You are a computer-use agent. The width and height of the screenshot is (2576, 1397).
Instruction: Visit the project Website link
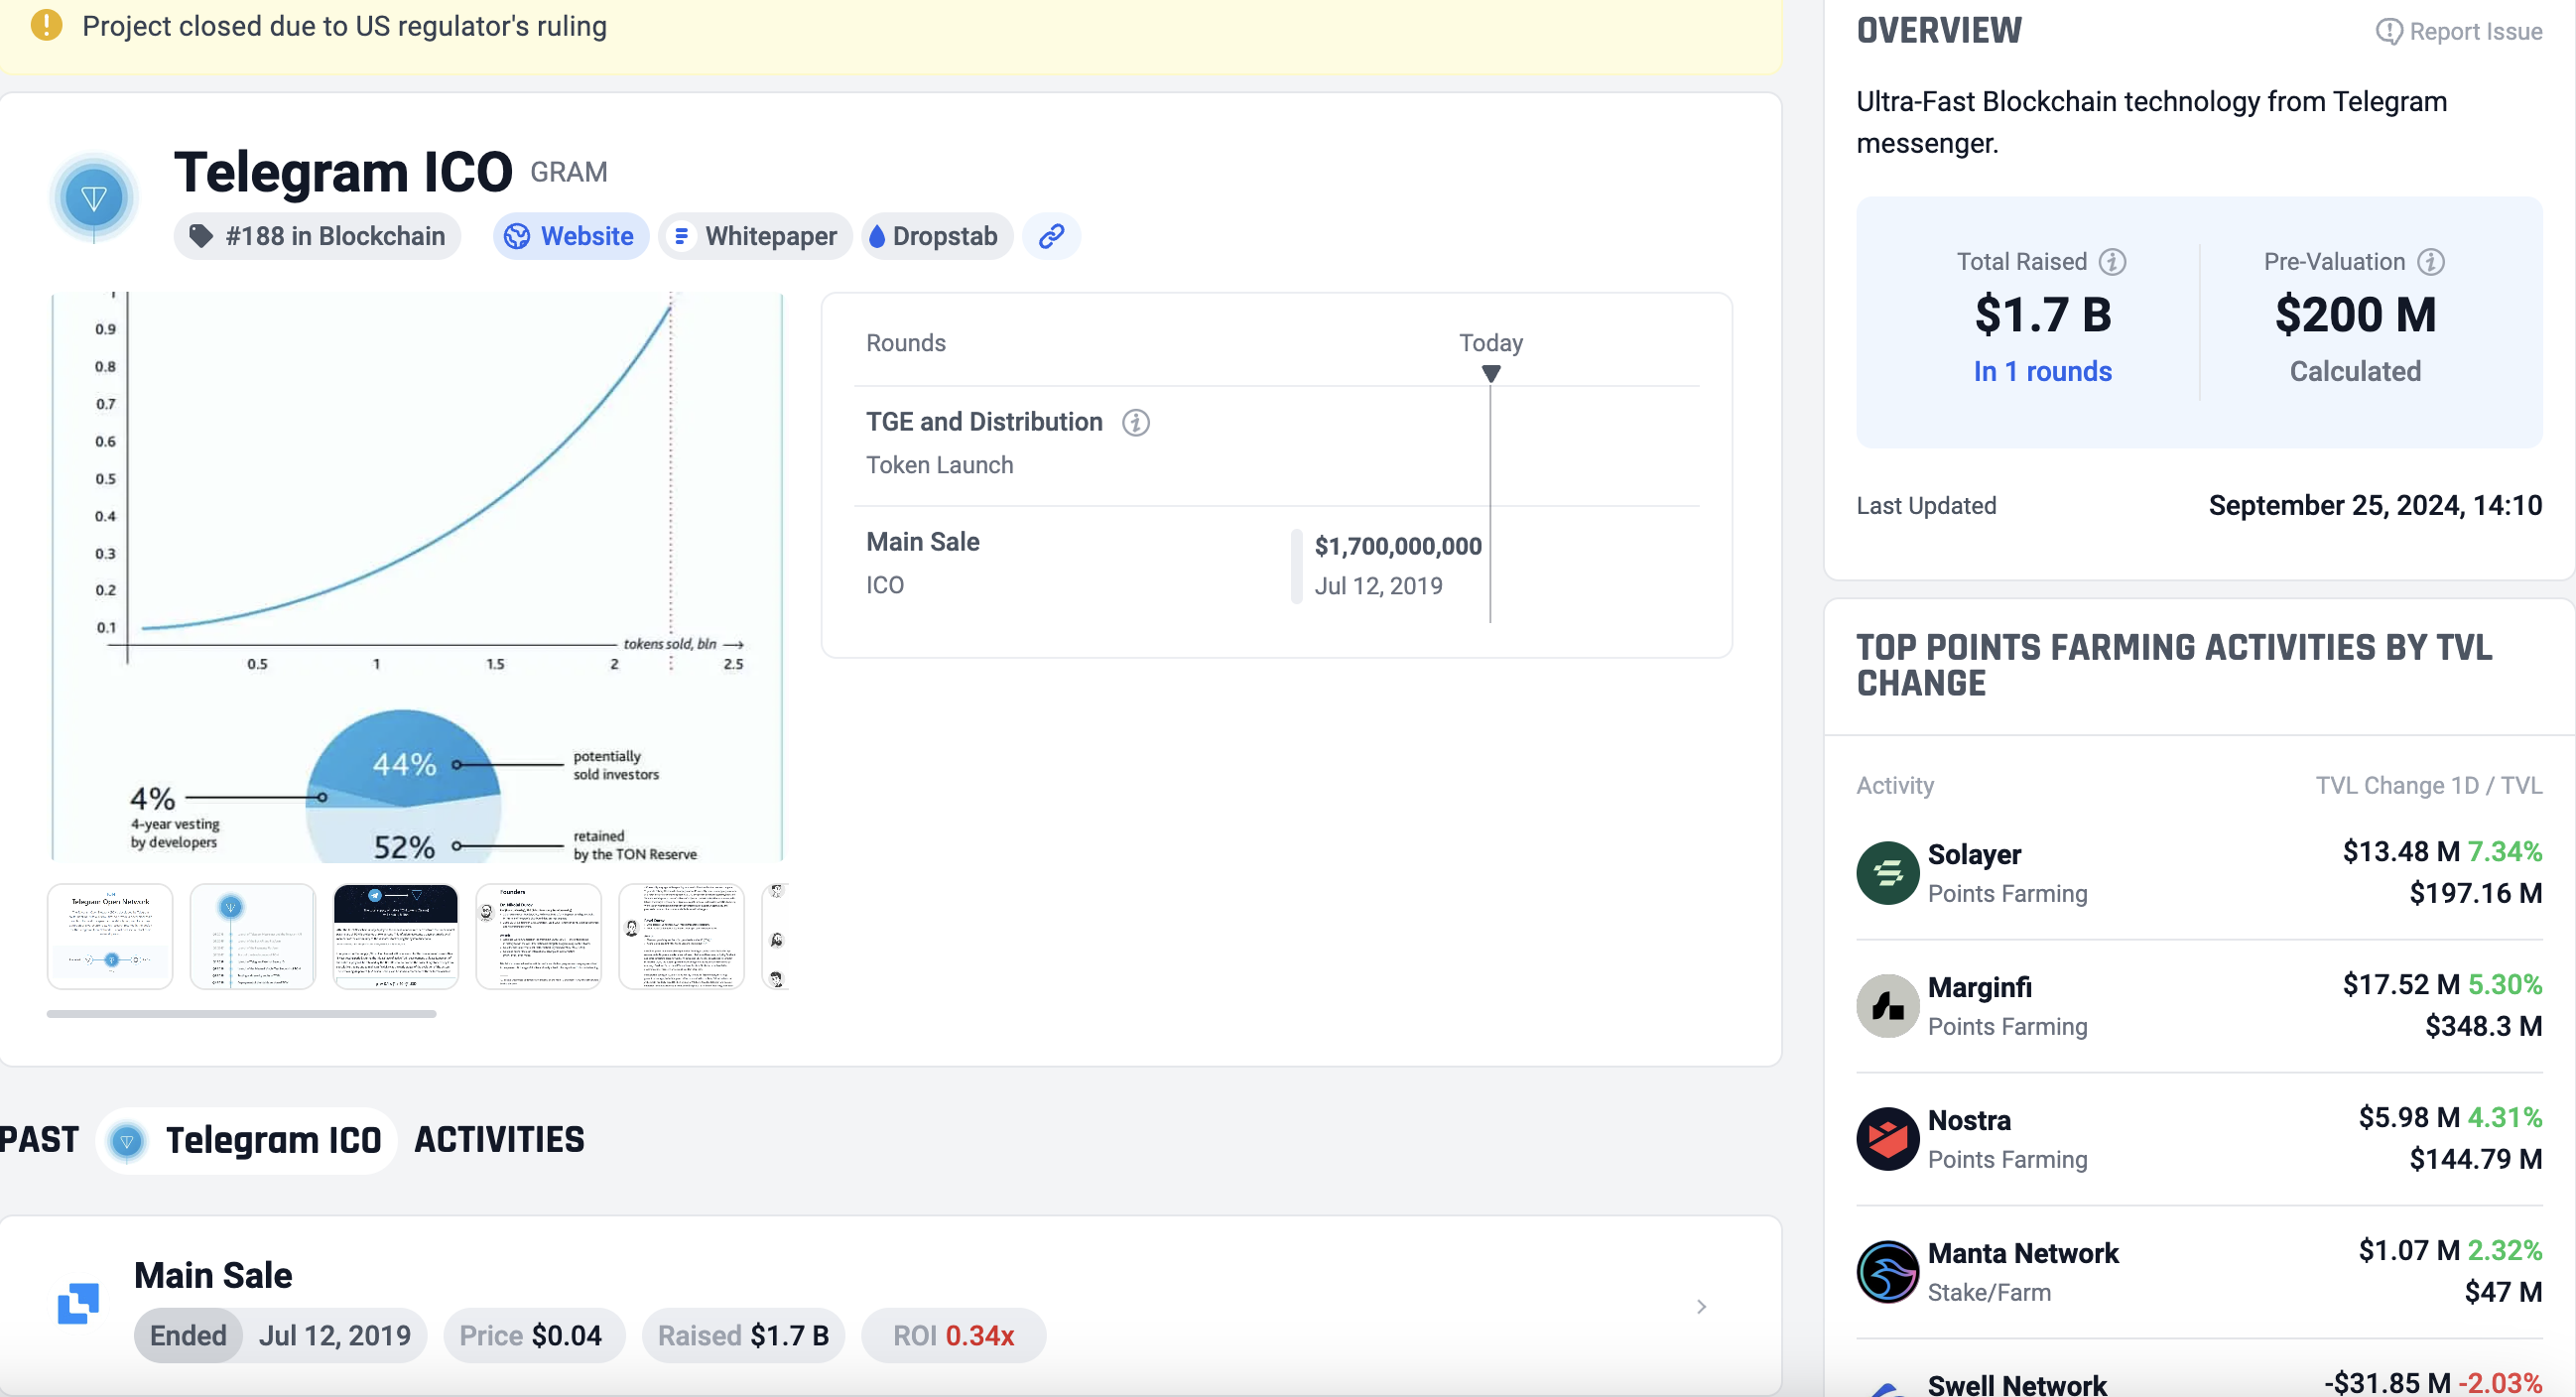click(x=571, y=236)
